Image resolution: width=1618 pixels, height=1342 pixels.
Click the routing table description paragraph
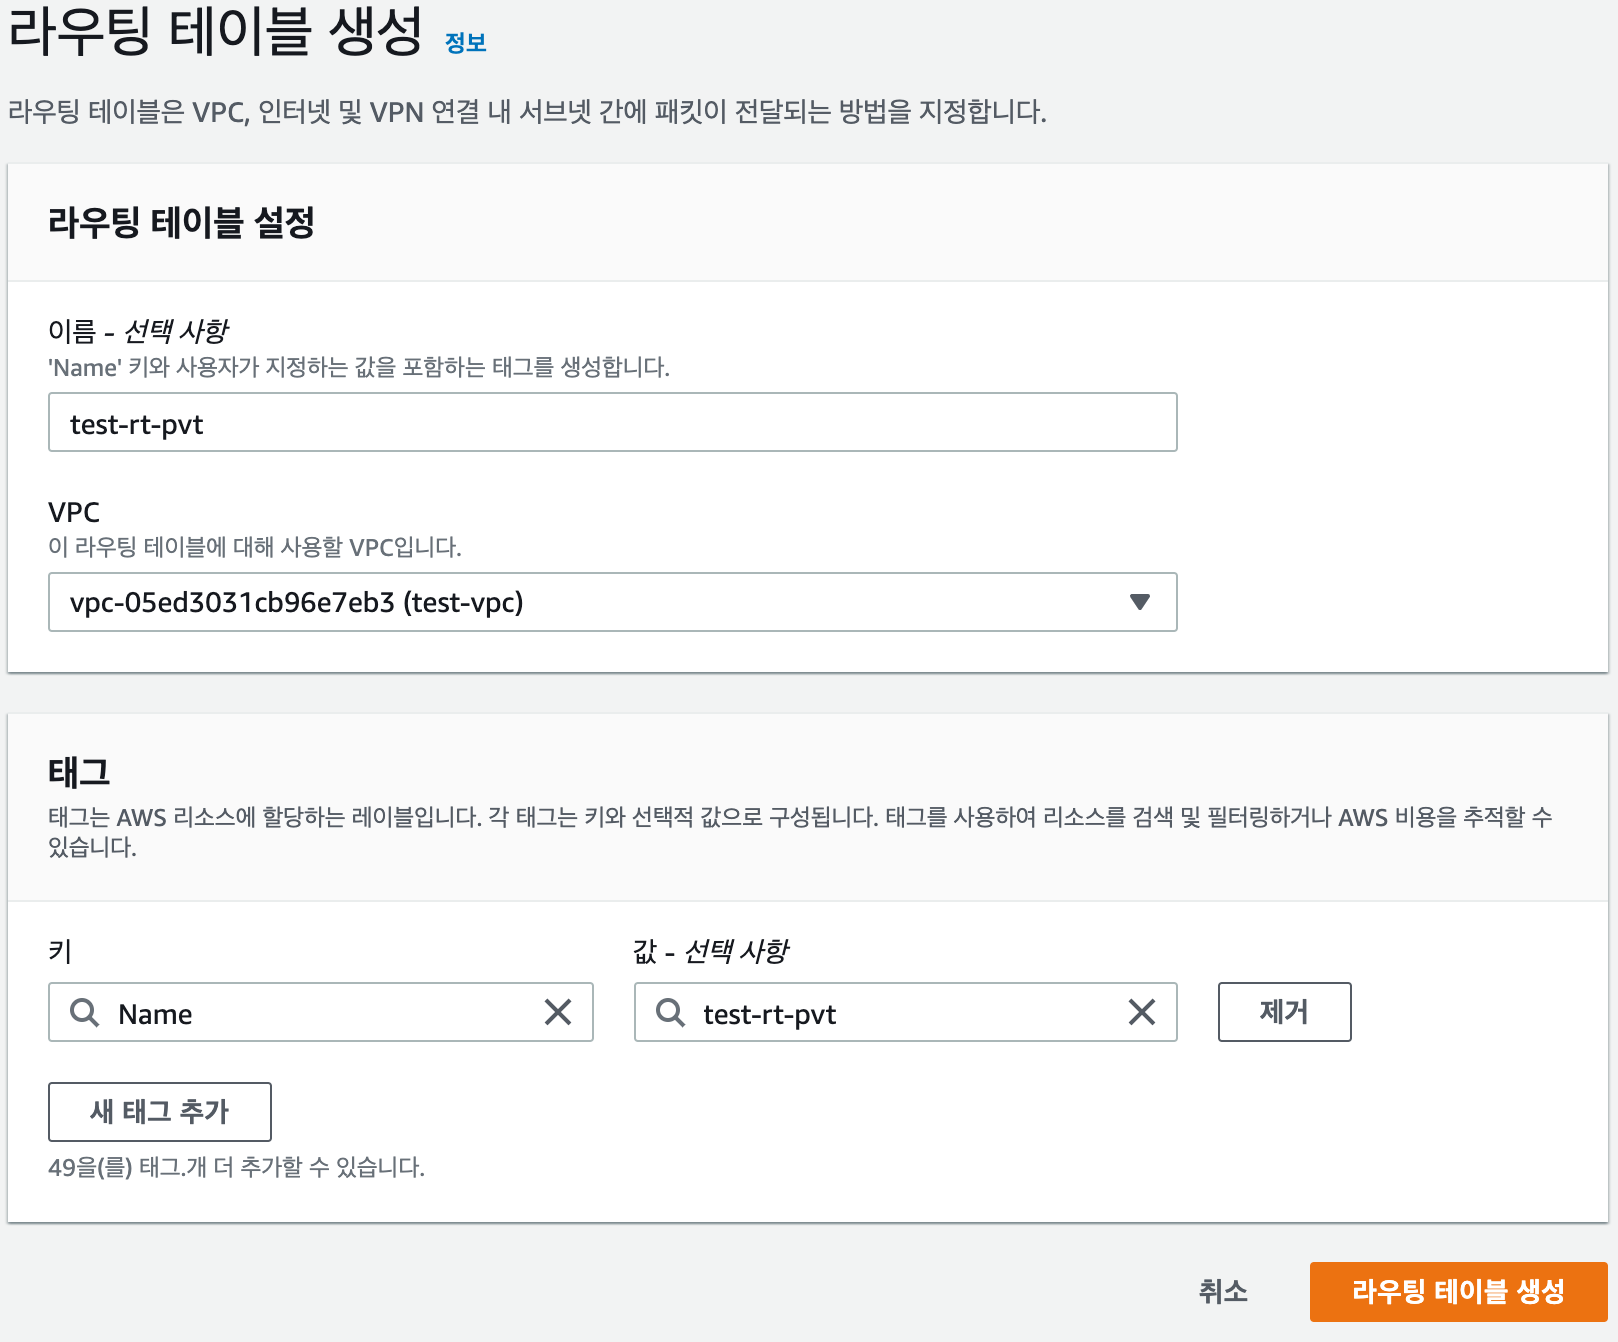(527, 111)
